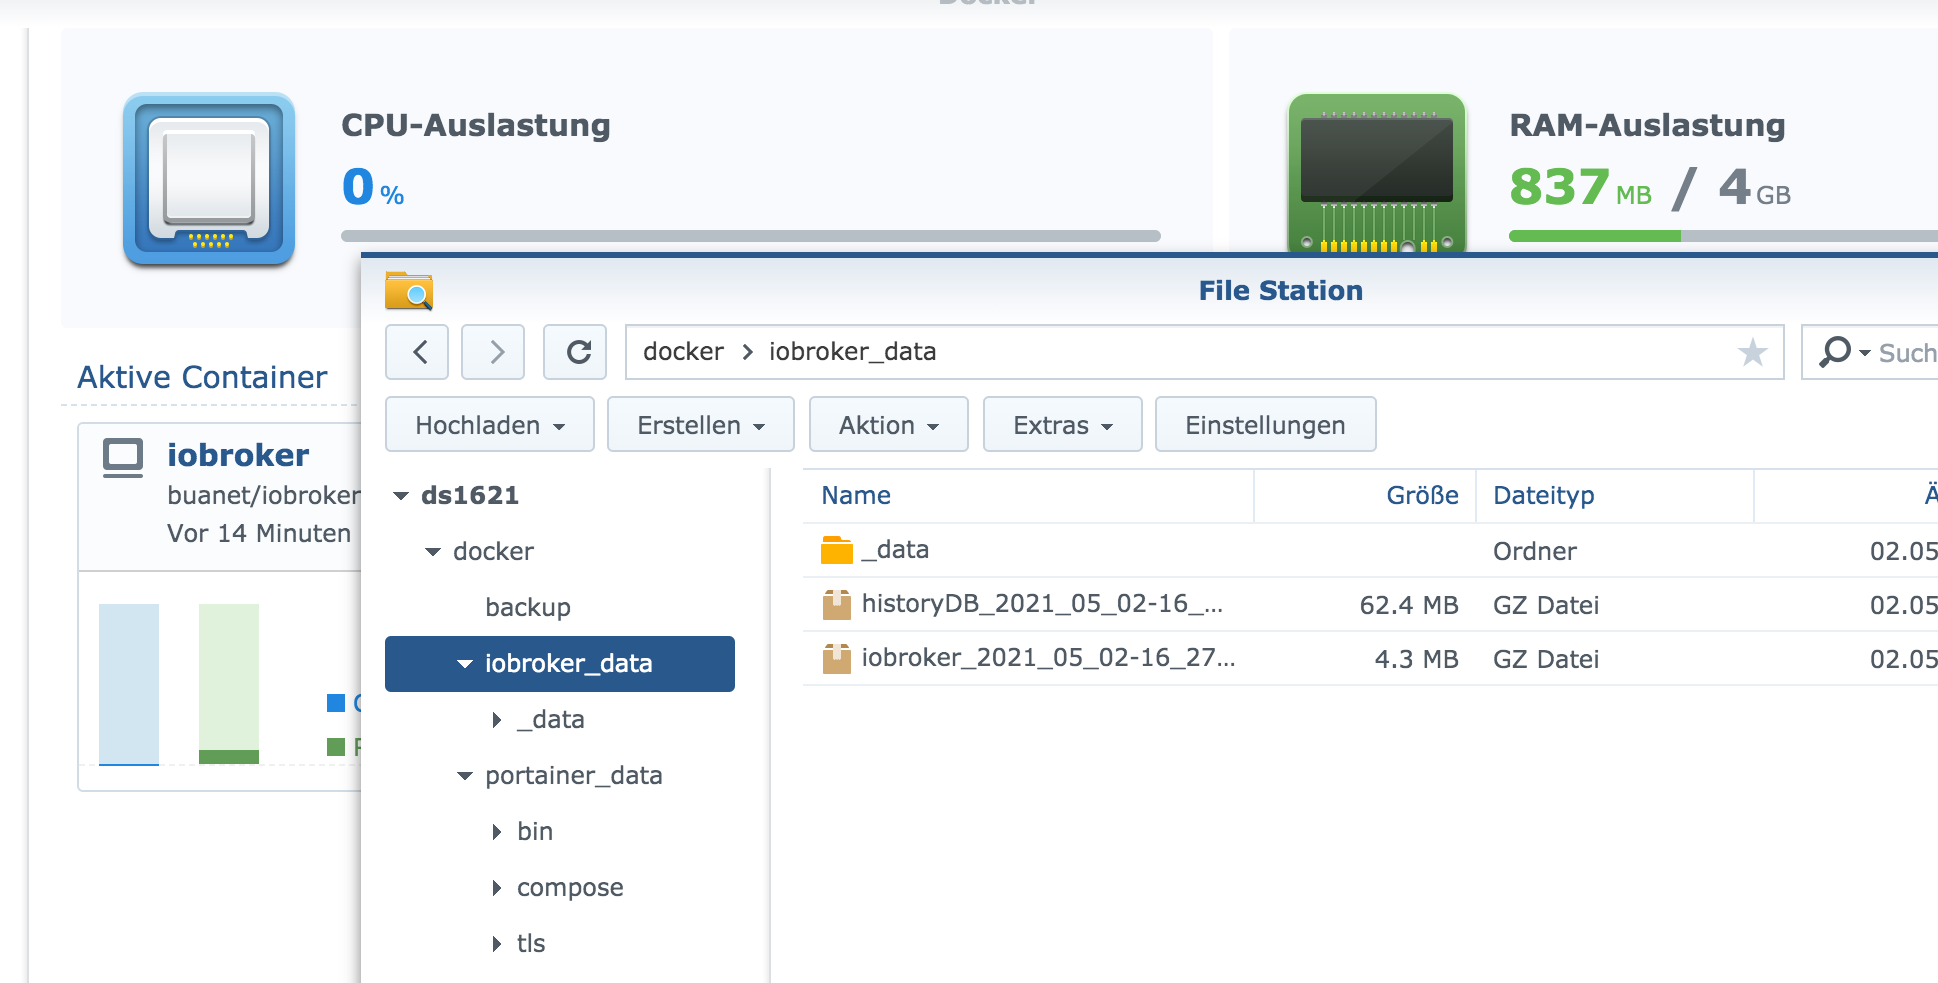The height and width of the screenshot is (983, 1938).
Task: Click the blue CPU bar in container chart
Action: point(129,684)
